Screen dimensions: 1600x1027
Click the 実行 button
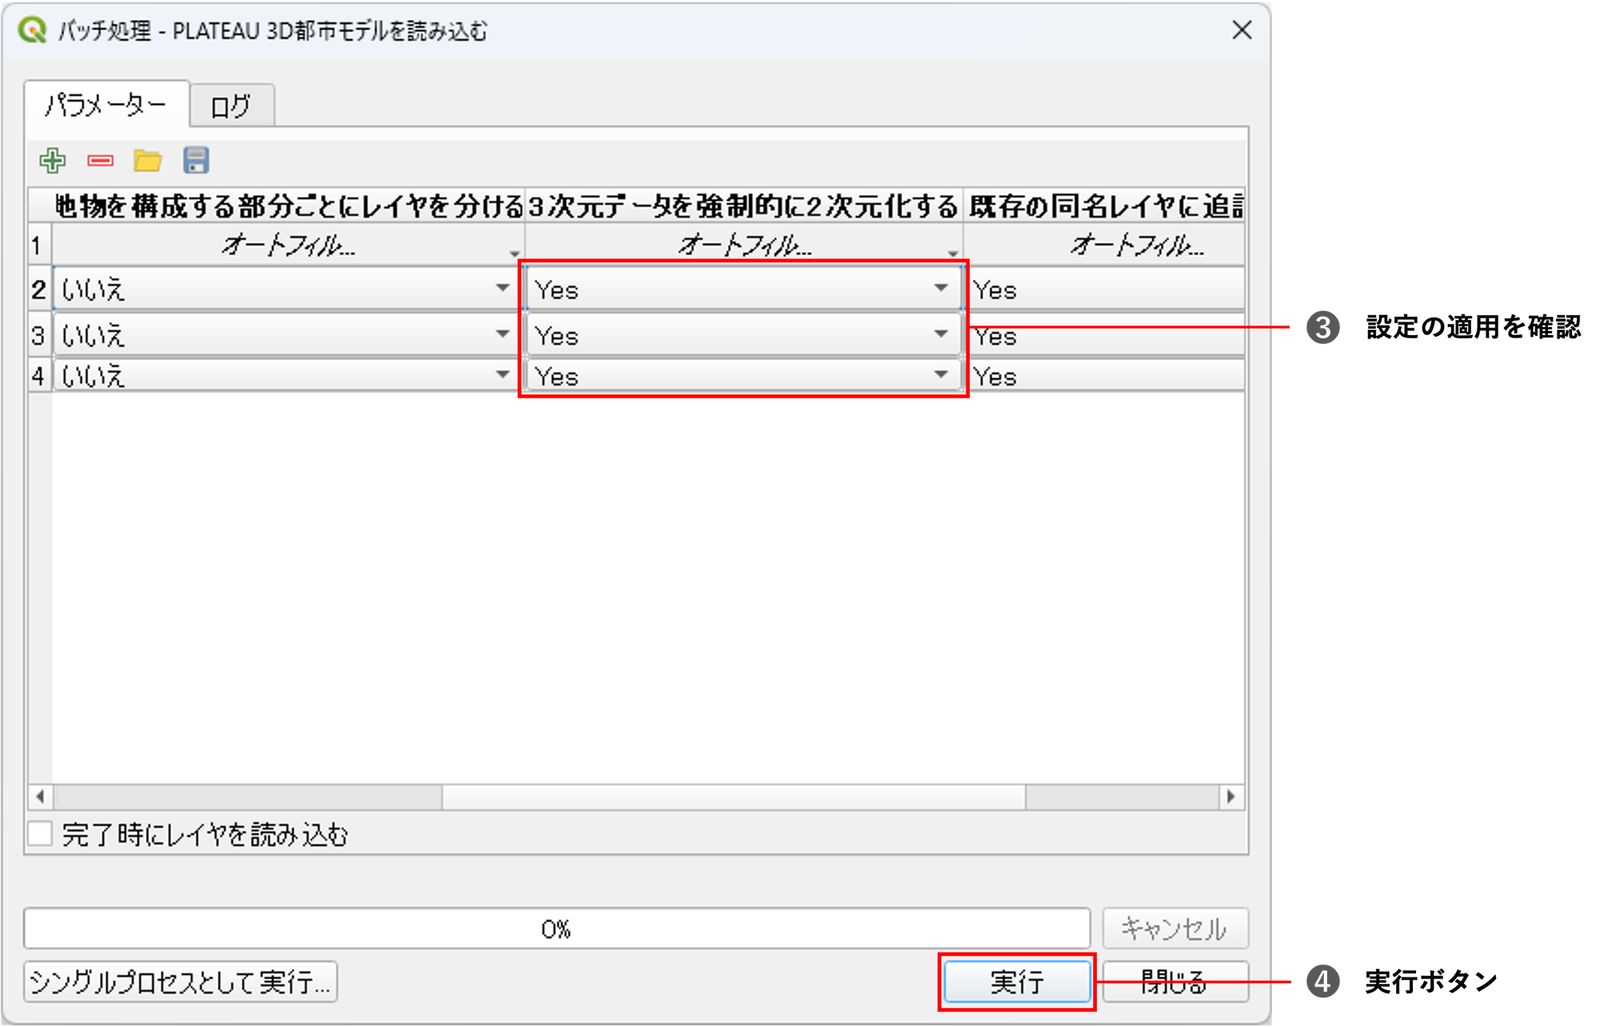1017,981
